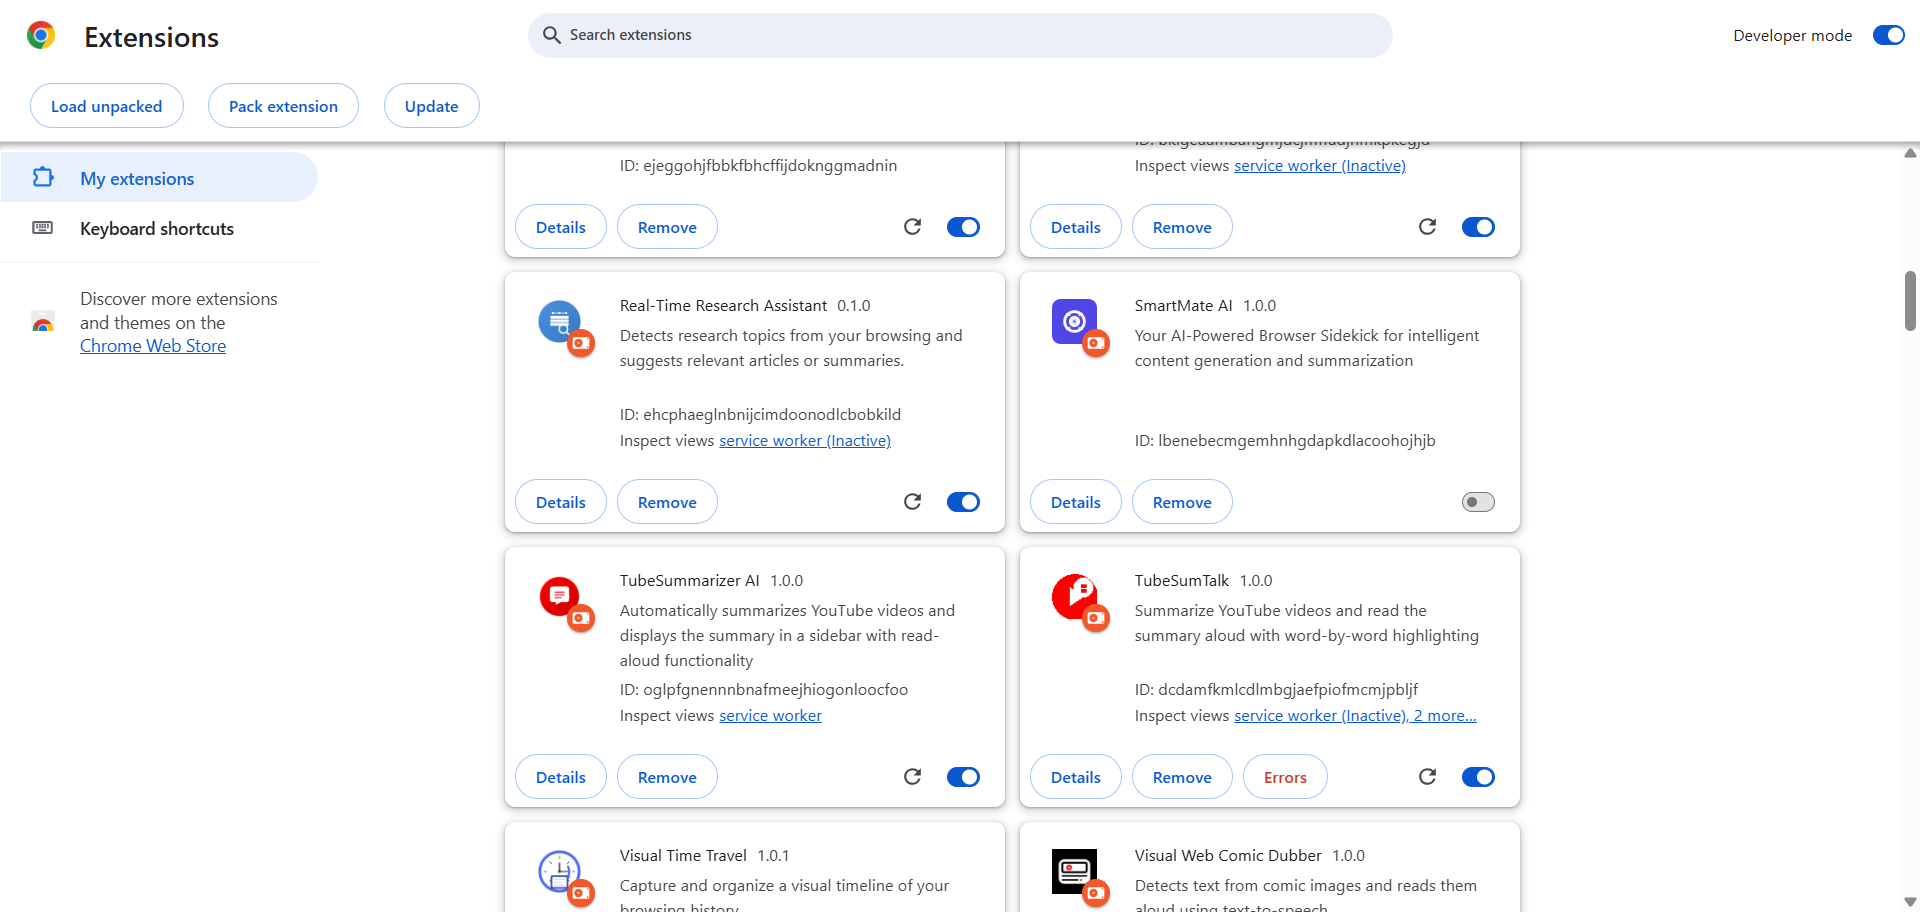Click the My extensions puzzle icon
1920x912 pixels.
pyautogui.click(x=43, y=178)
